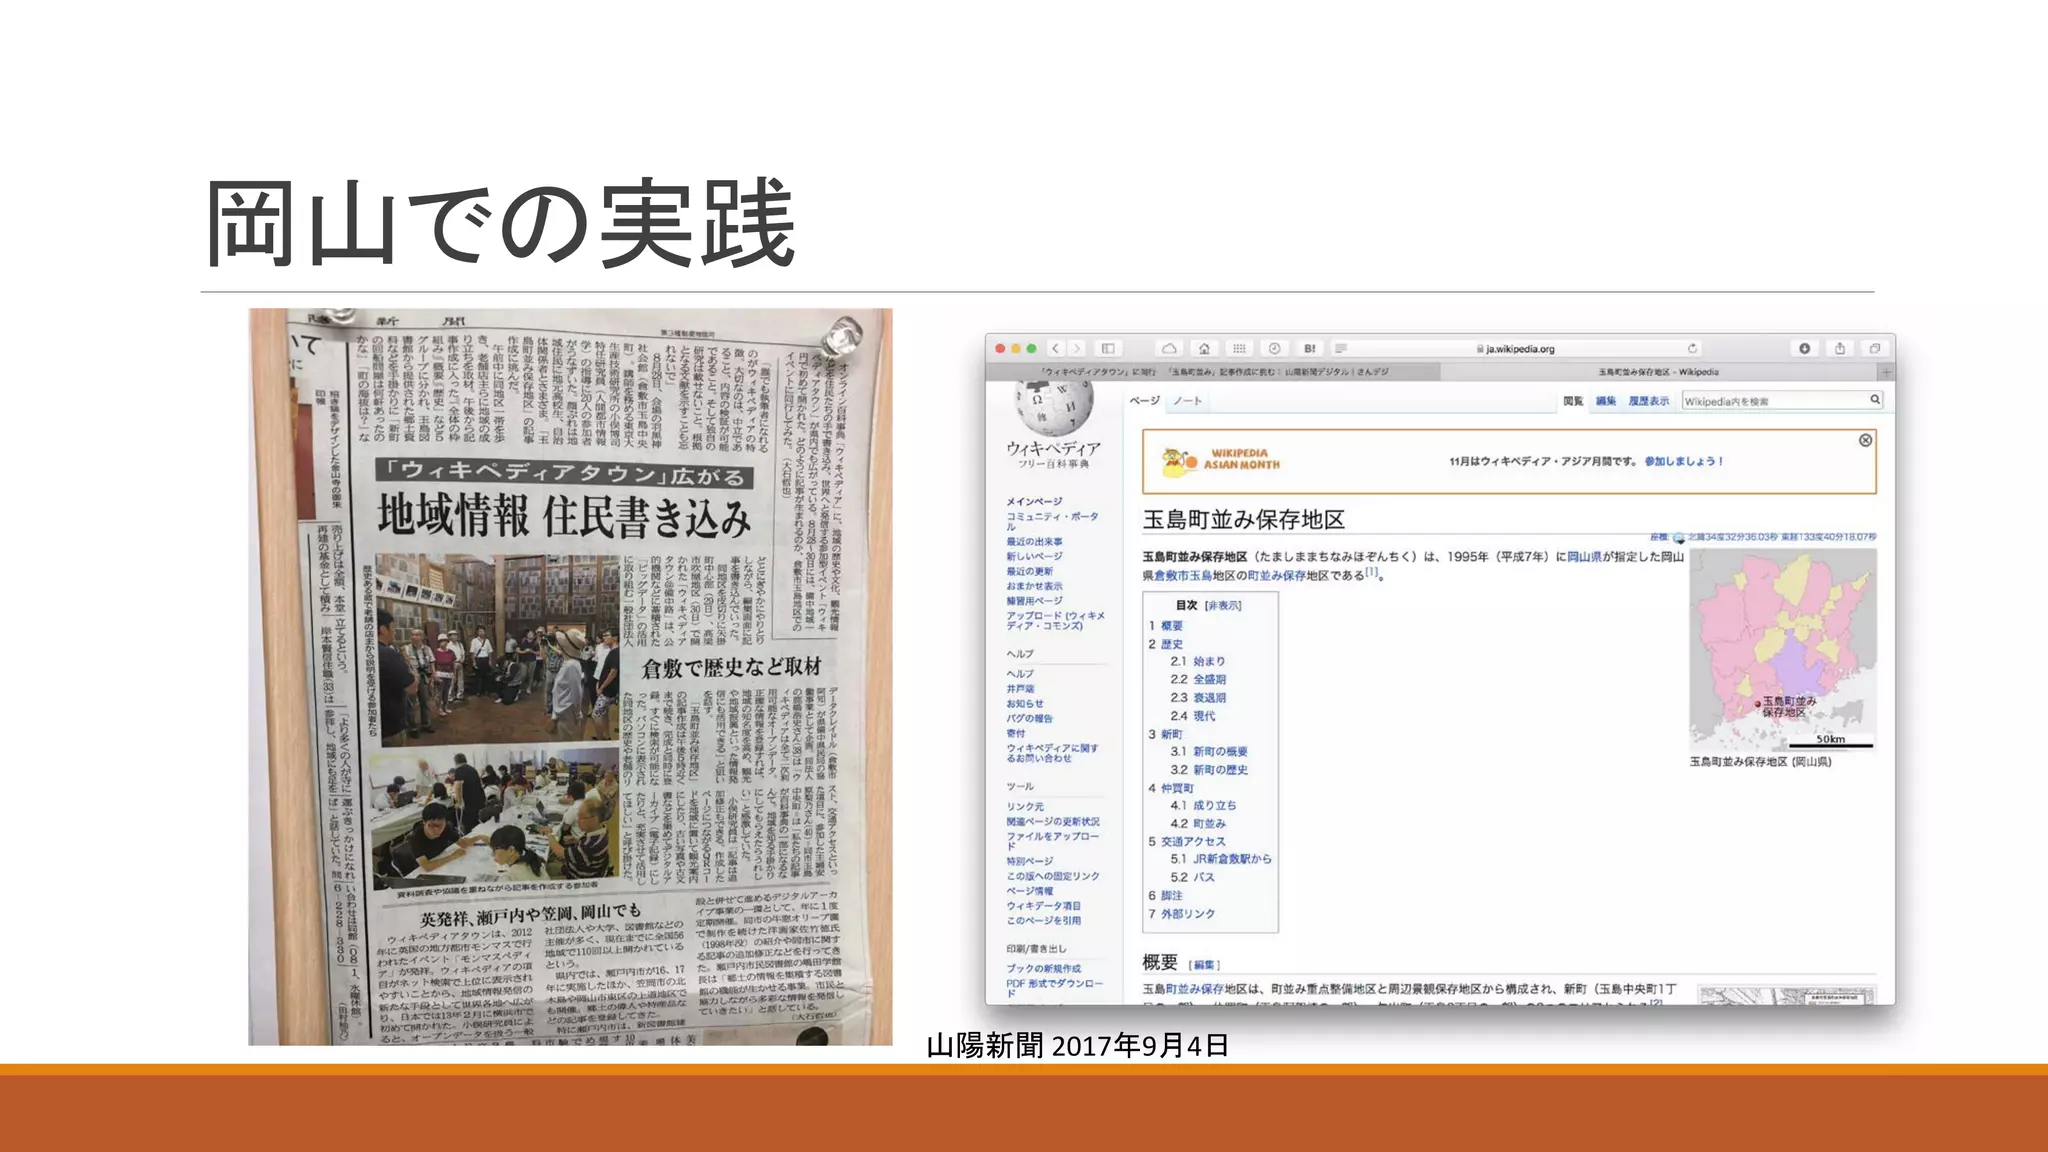The height and width of the screenshot is (1152, 2048).
Task: Click the 編集 link beside 概要 heading
Action: (1204, 965)
